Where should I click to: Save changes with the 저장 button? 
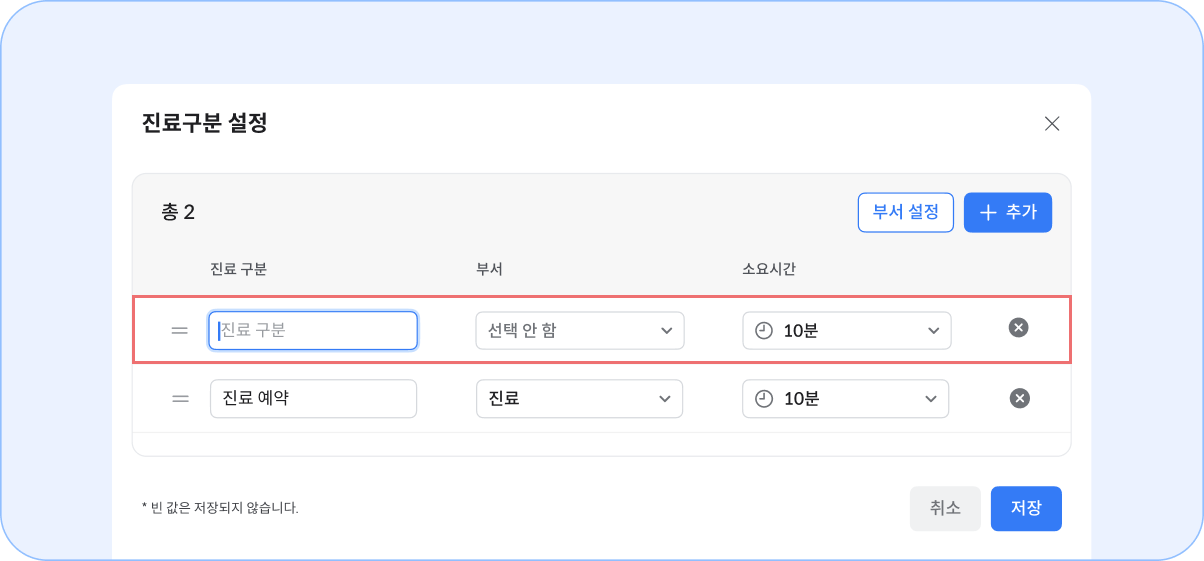pos(1026,508)
